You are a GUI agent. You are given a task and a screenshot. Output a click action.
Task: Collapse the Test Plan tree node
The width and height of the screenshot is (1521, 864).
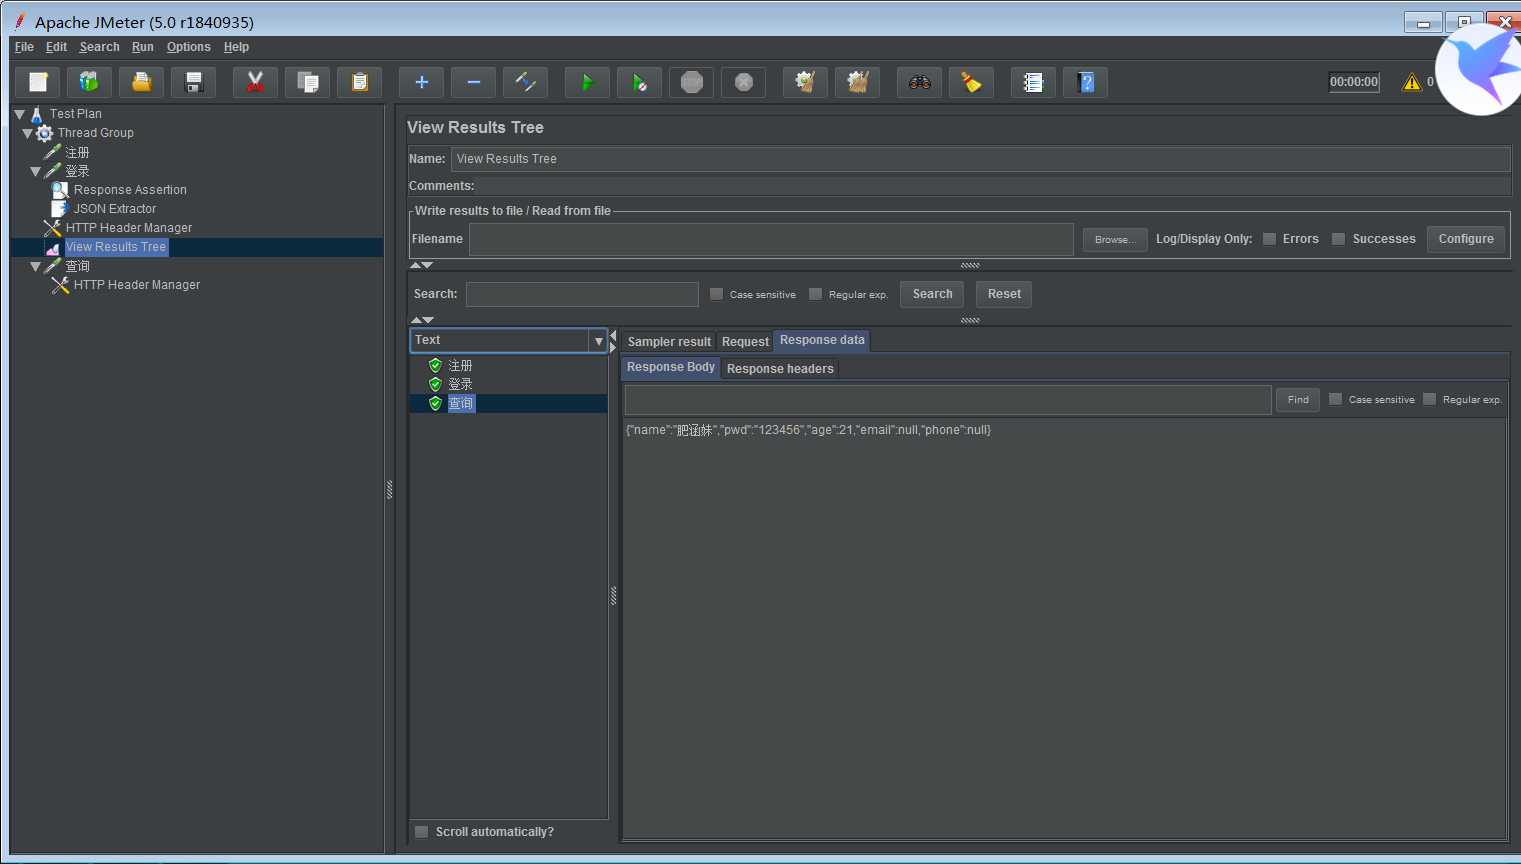point(19,114)
